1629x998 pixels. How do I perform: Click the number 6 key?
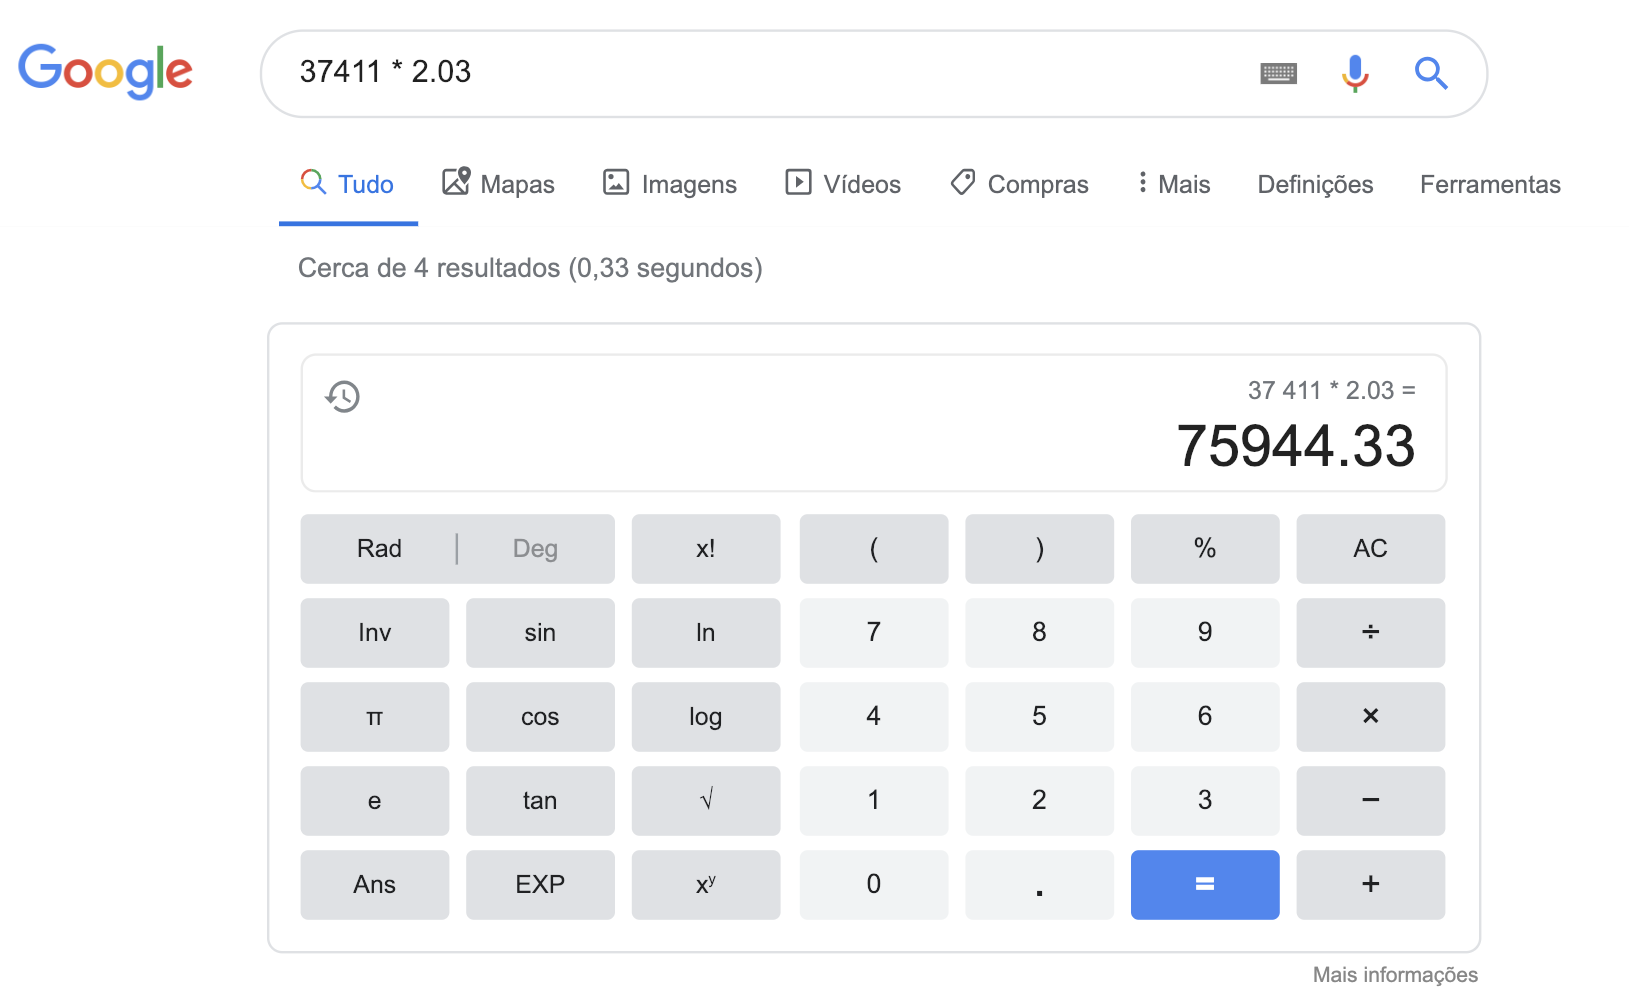[x=1205, y=717]
